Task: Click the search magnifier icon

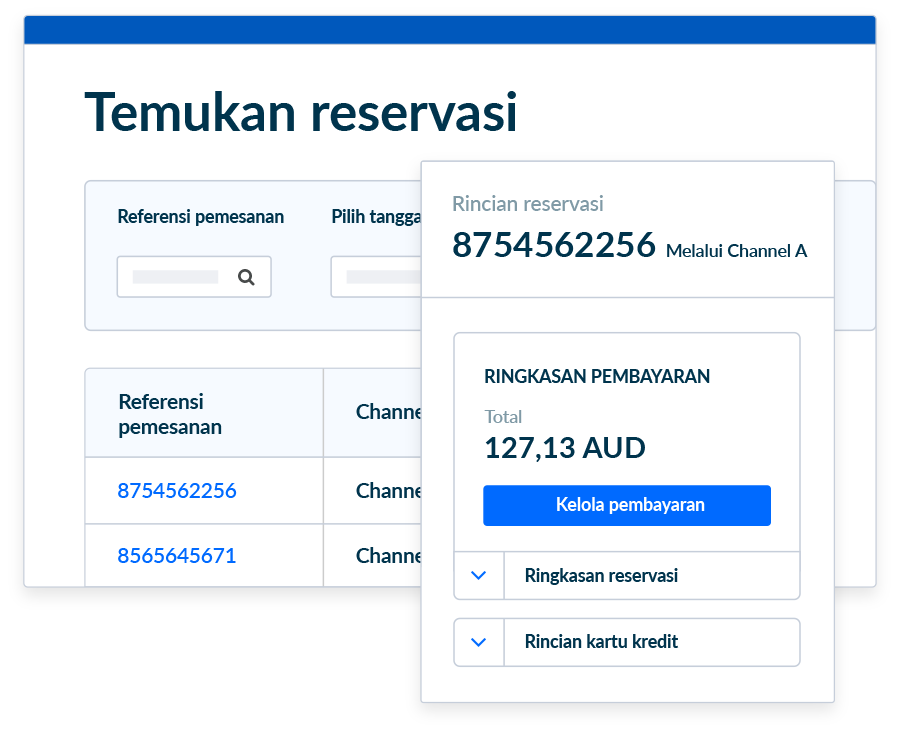Action: pos(246,276)
